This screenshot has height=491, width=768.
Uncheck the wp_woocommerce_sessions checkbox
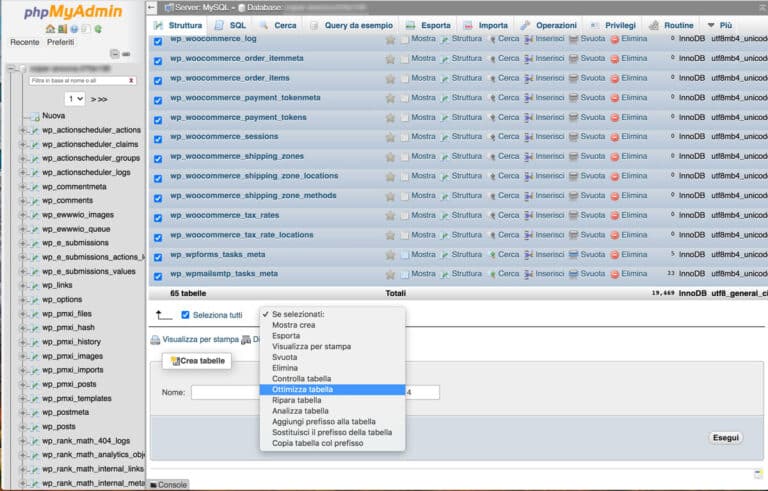[x=158, y=139]
